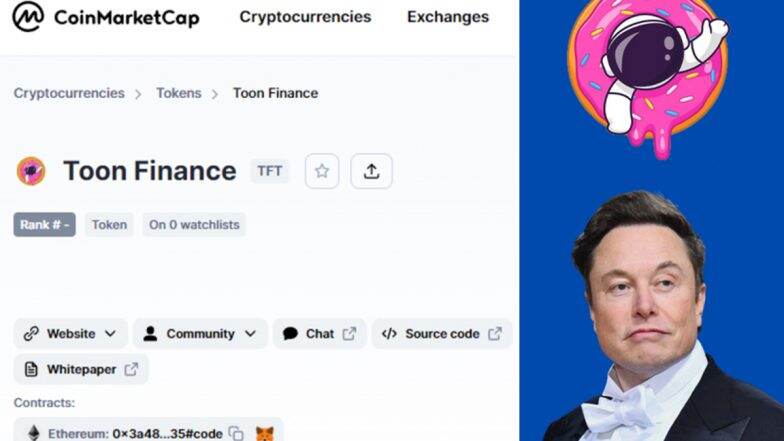Open Chat external link icon

coord(350,334)
